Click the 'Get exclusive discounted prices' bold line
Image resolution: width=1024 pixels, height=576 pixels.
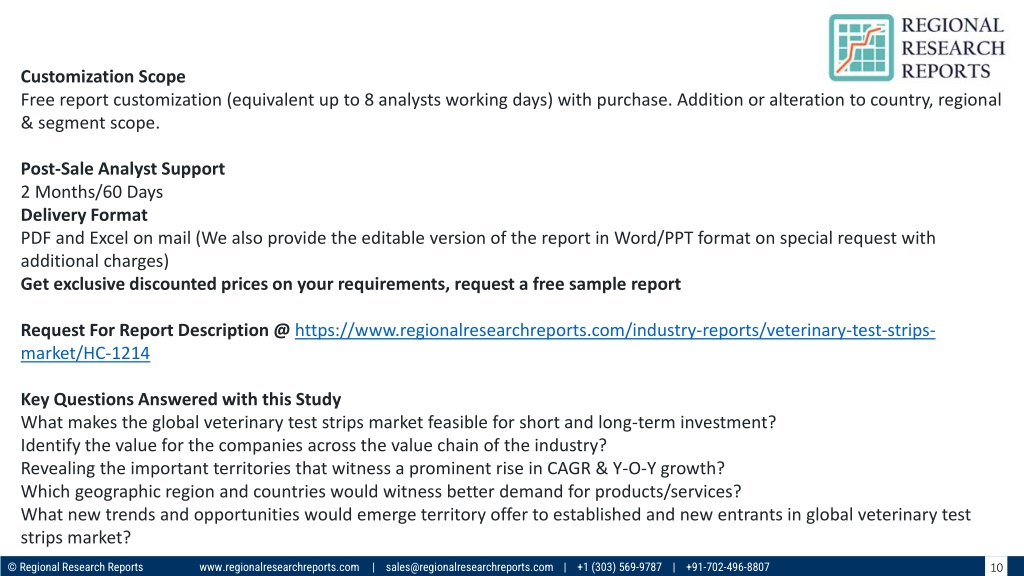click(351, 284)
